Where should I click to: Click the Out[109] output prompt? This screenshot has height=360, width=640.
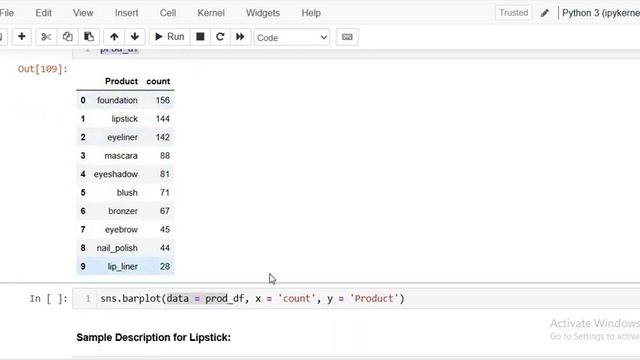click(x=42, y=69)
